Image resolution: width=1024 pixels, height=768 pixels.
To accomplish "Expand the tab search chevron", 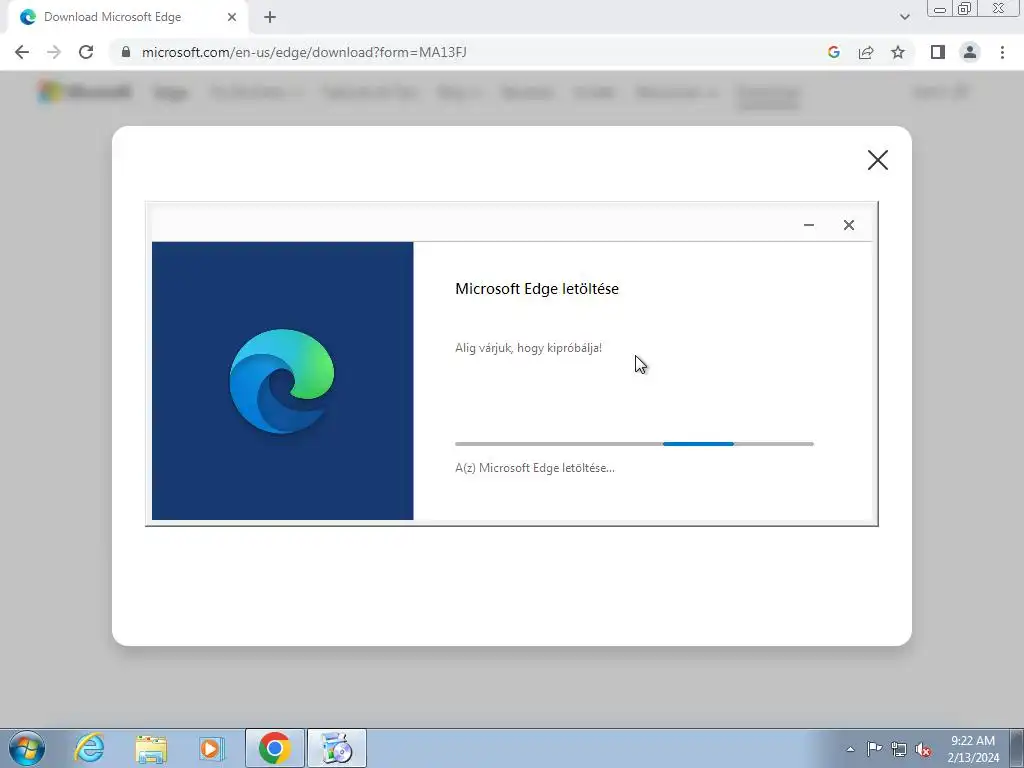I will click(x=904, y=17).
